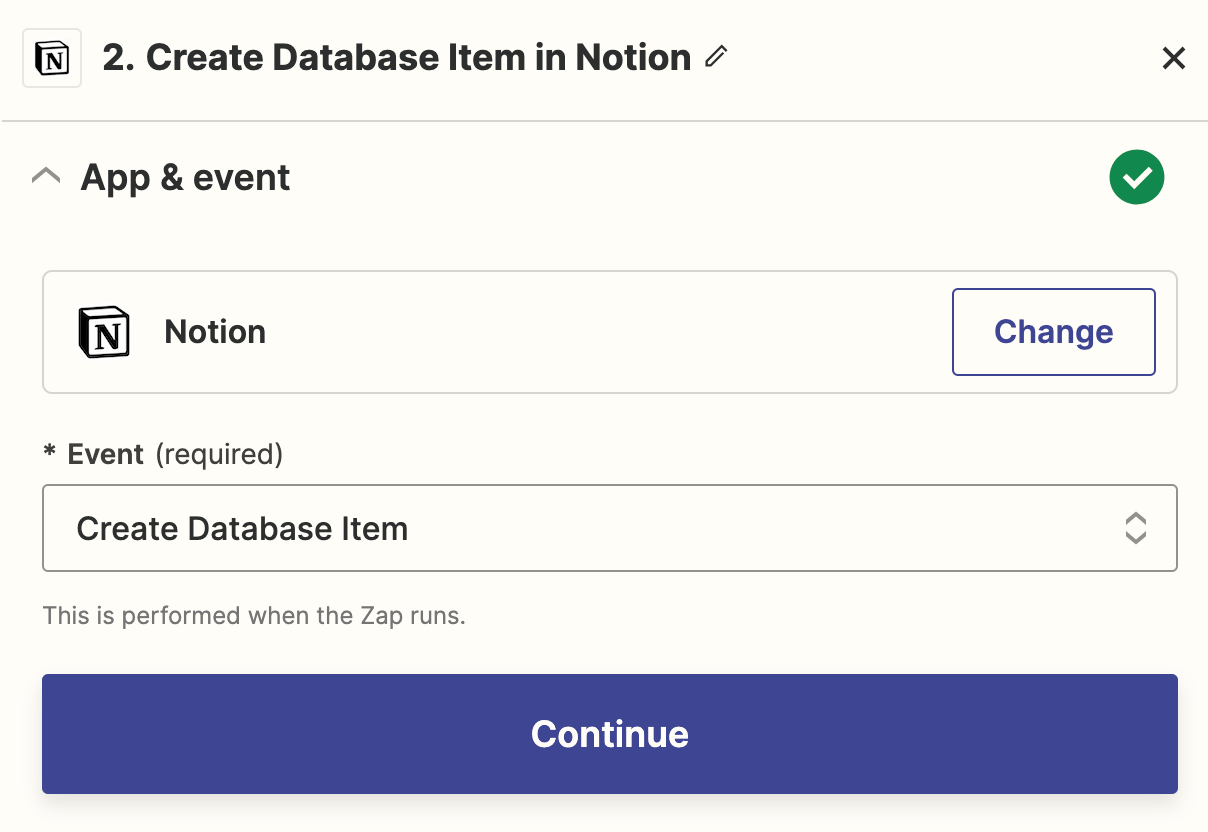Open the Event dropdown field
This screenshot has height=832, width=1208.
pos(609,528)
